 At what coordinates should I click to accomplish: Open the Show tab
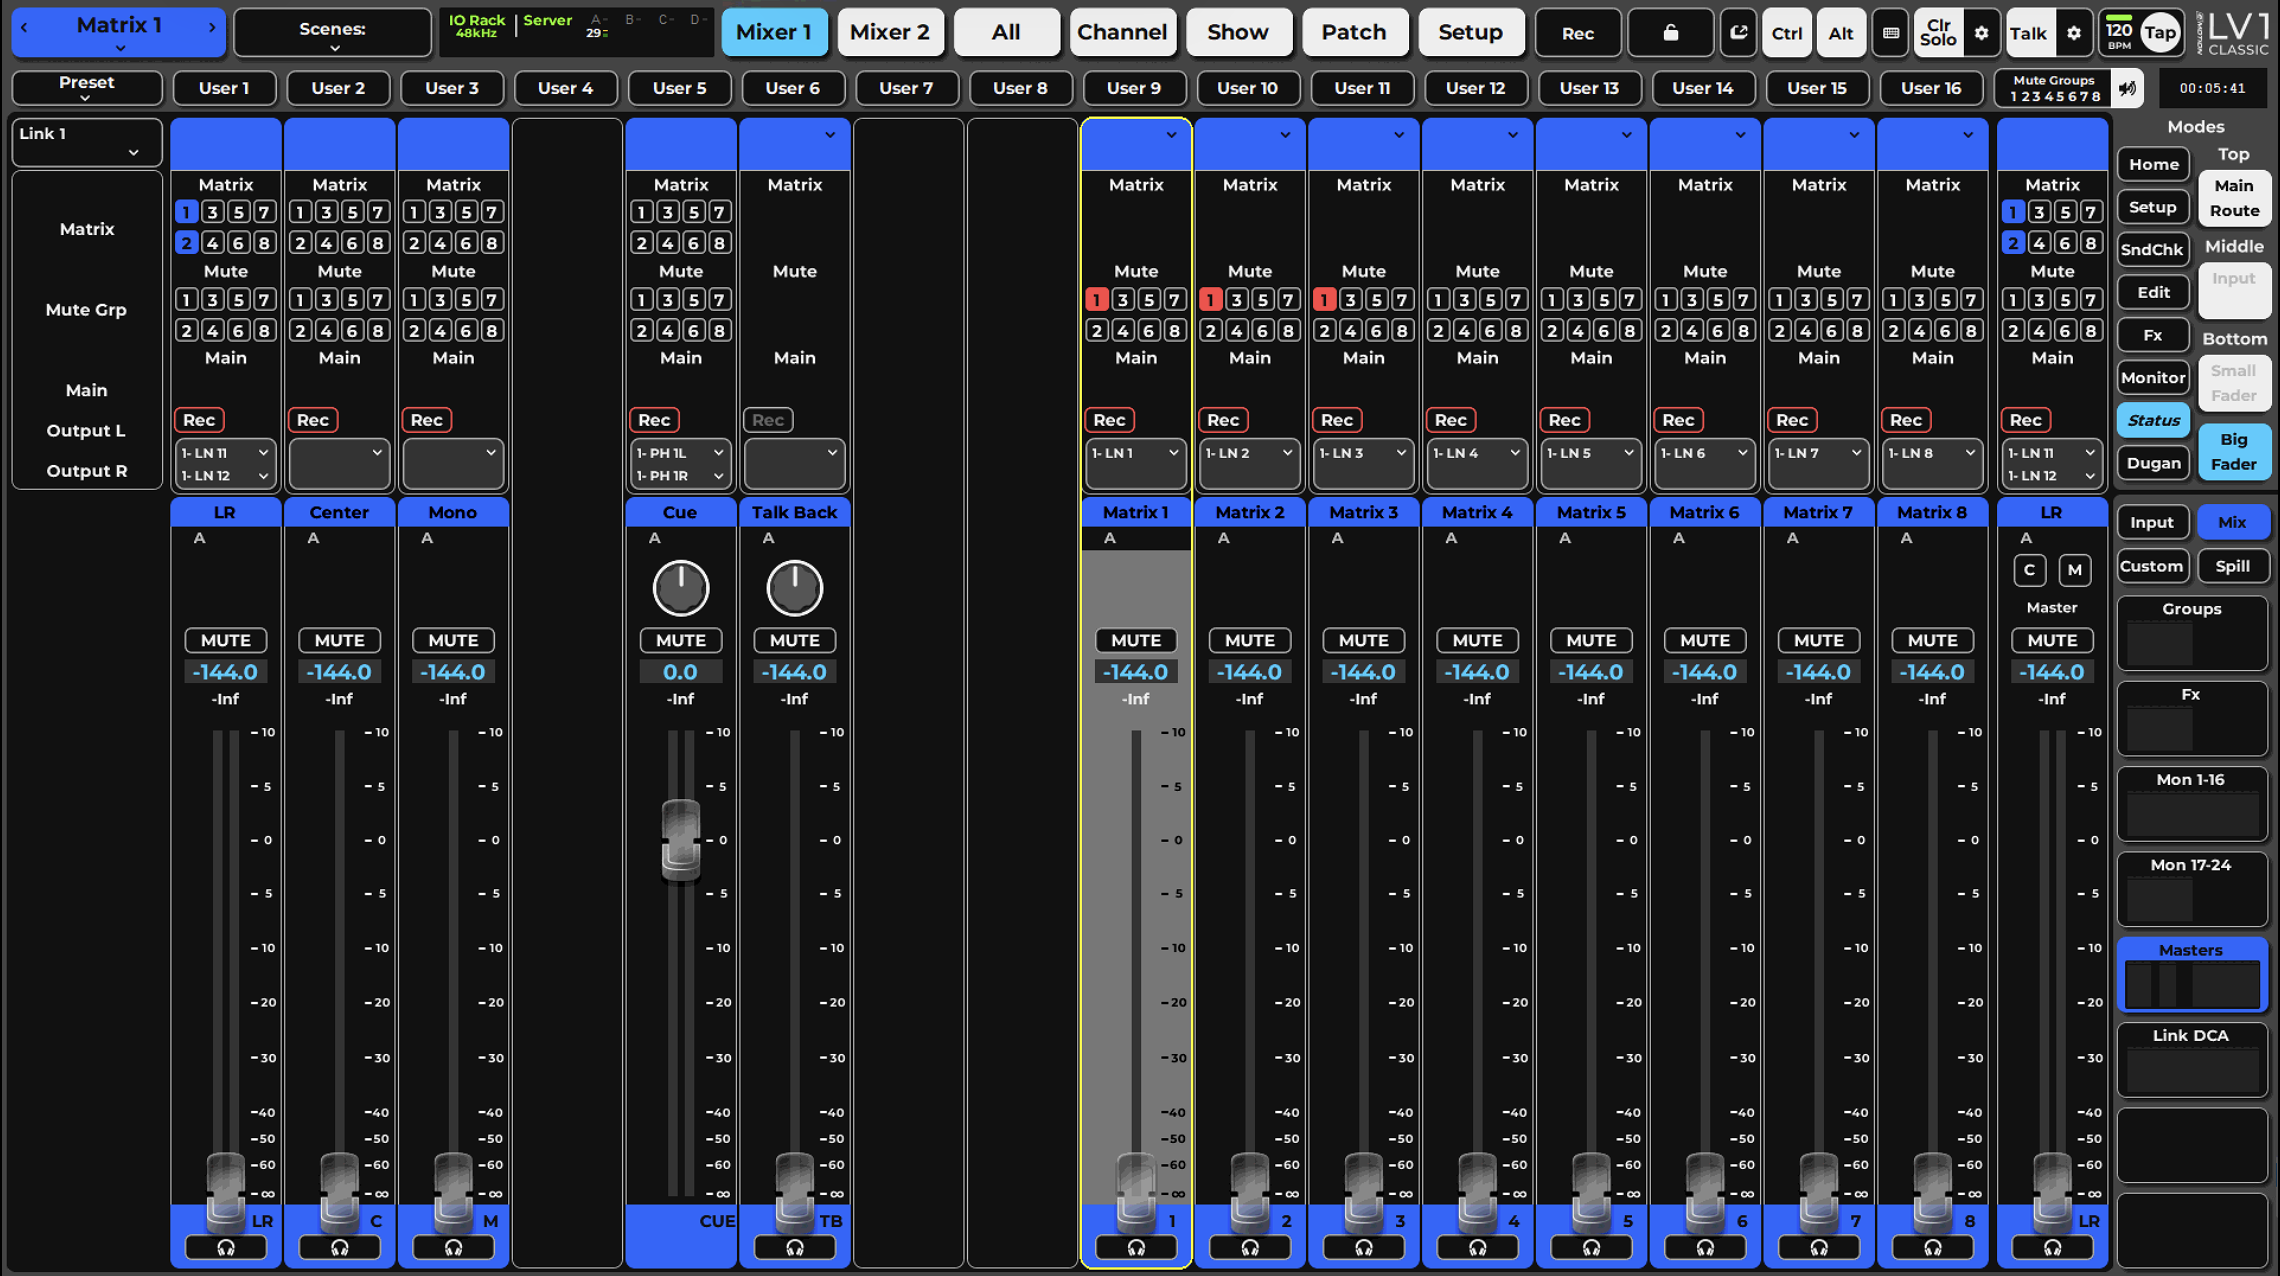tap(1238, 33)
